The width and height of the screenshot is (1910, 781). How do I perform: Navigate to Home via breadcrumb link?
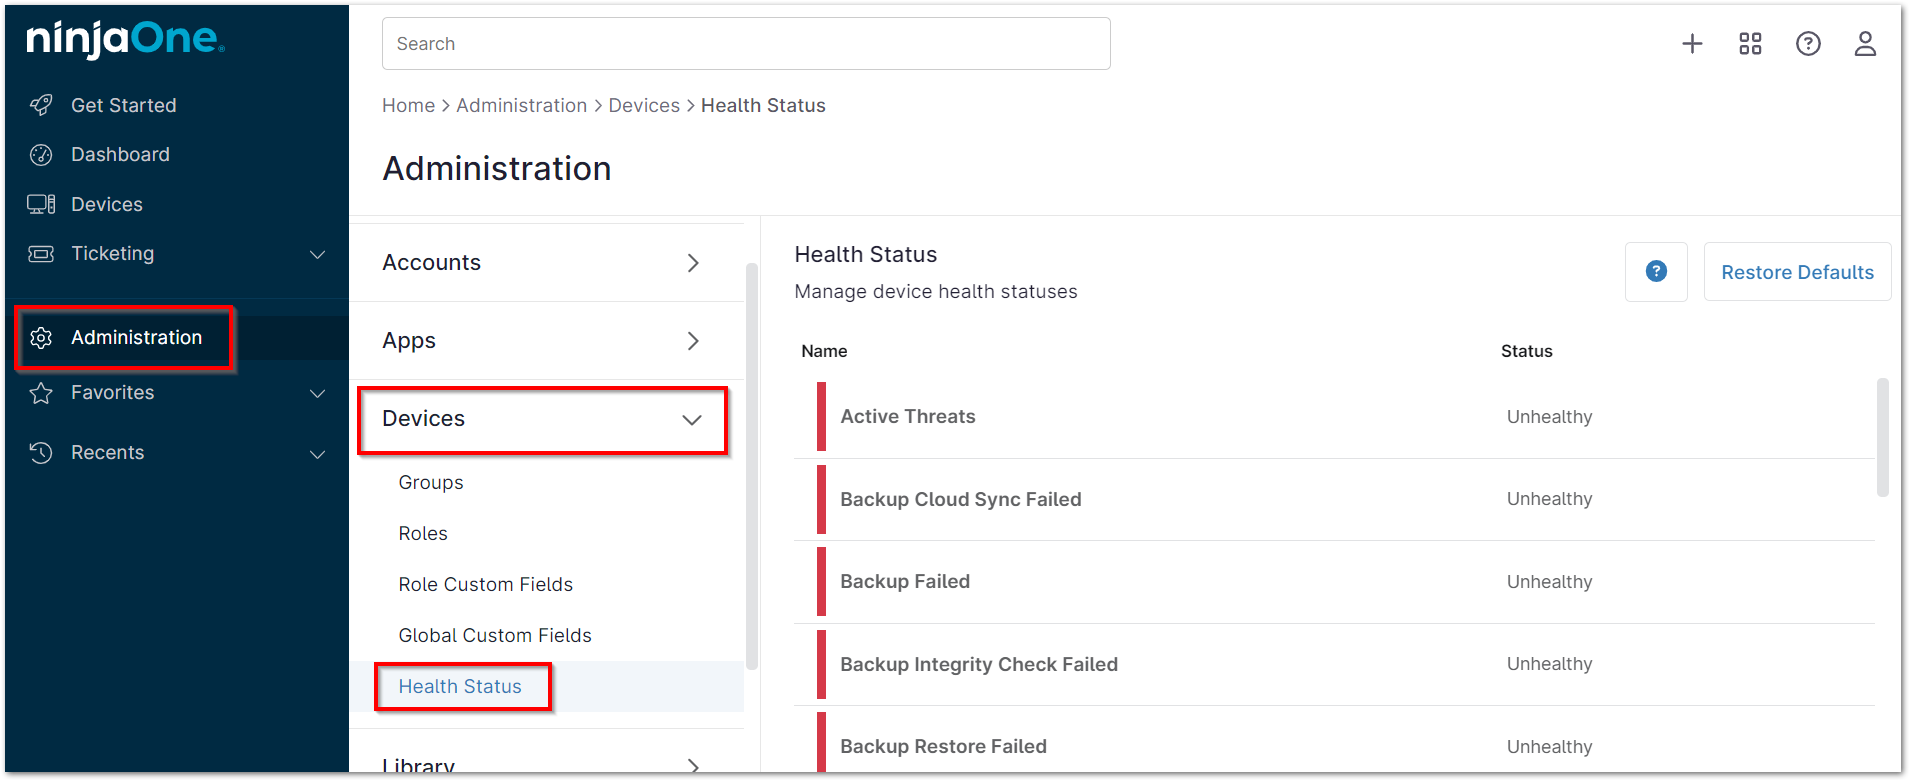pyautogui.click(x=408, y=105)
